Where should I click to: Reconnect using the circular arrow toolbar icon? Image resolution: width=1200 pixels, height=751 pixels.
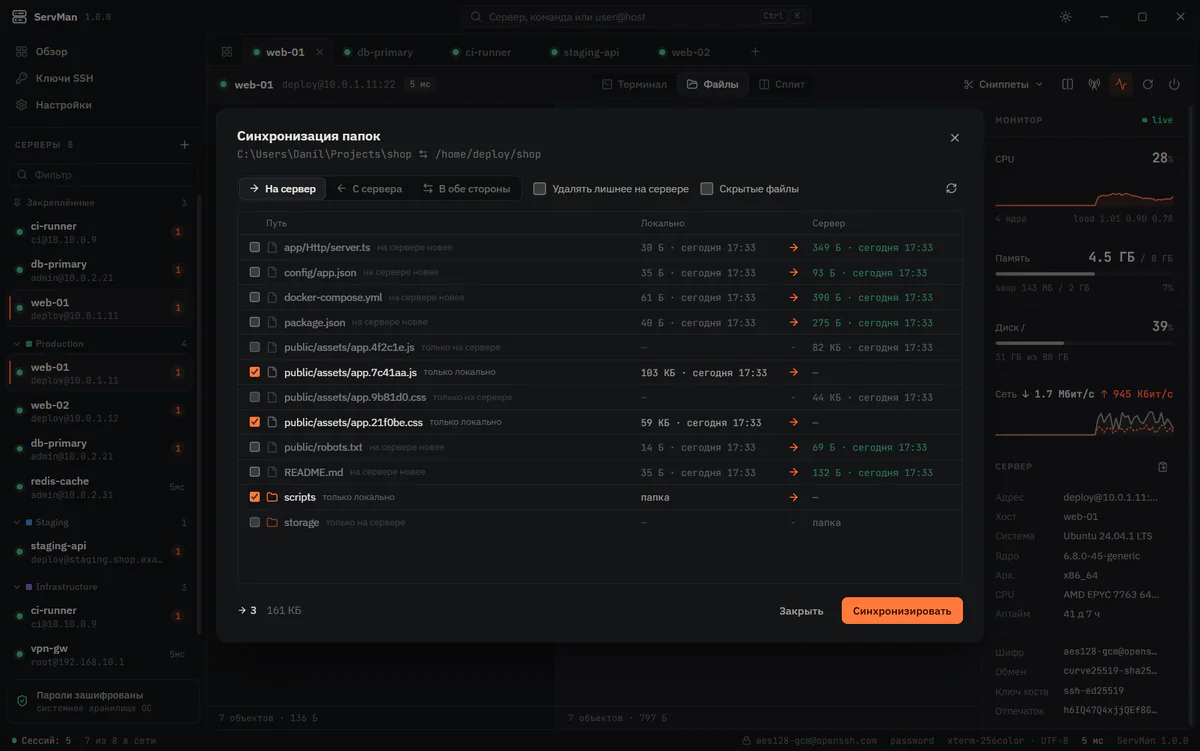pyautogui.click(x=1148, y=85)
